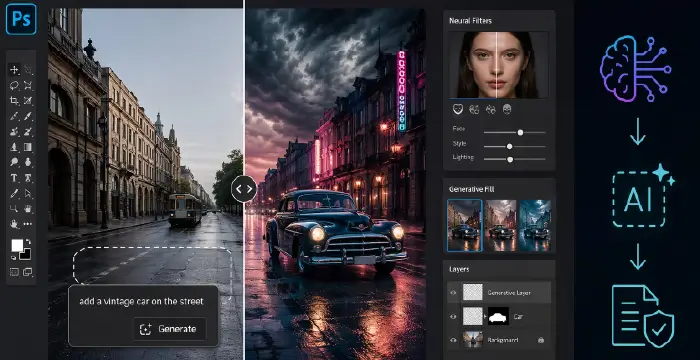The width and height of the screenshot is (700, 360).
Task: Toggle Quick Mask mode icon
Action: click(14, 271)
